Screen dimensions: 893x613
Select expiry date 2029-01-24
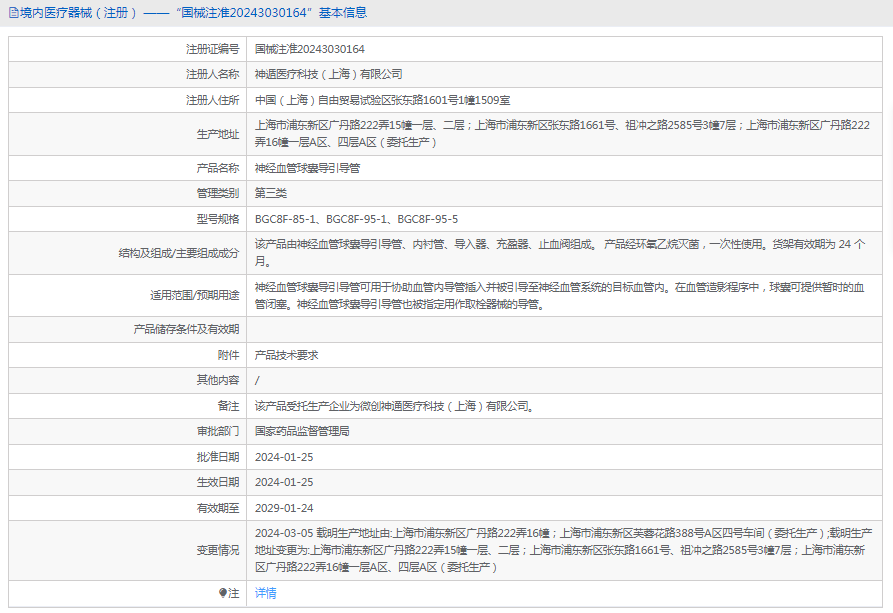click(284, 508)
